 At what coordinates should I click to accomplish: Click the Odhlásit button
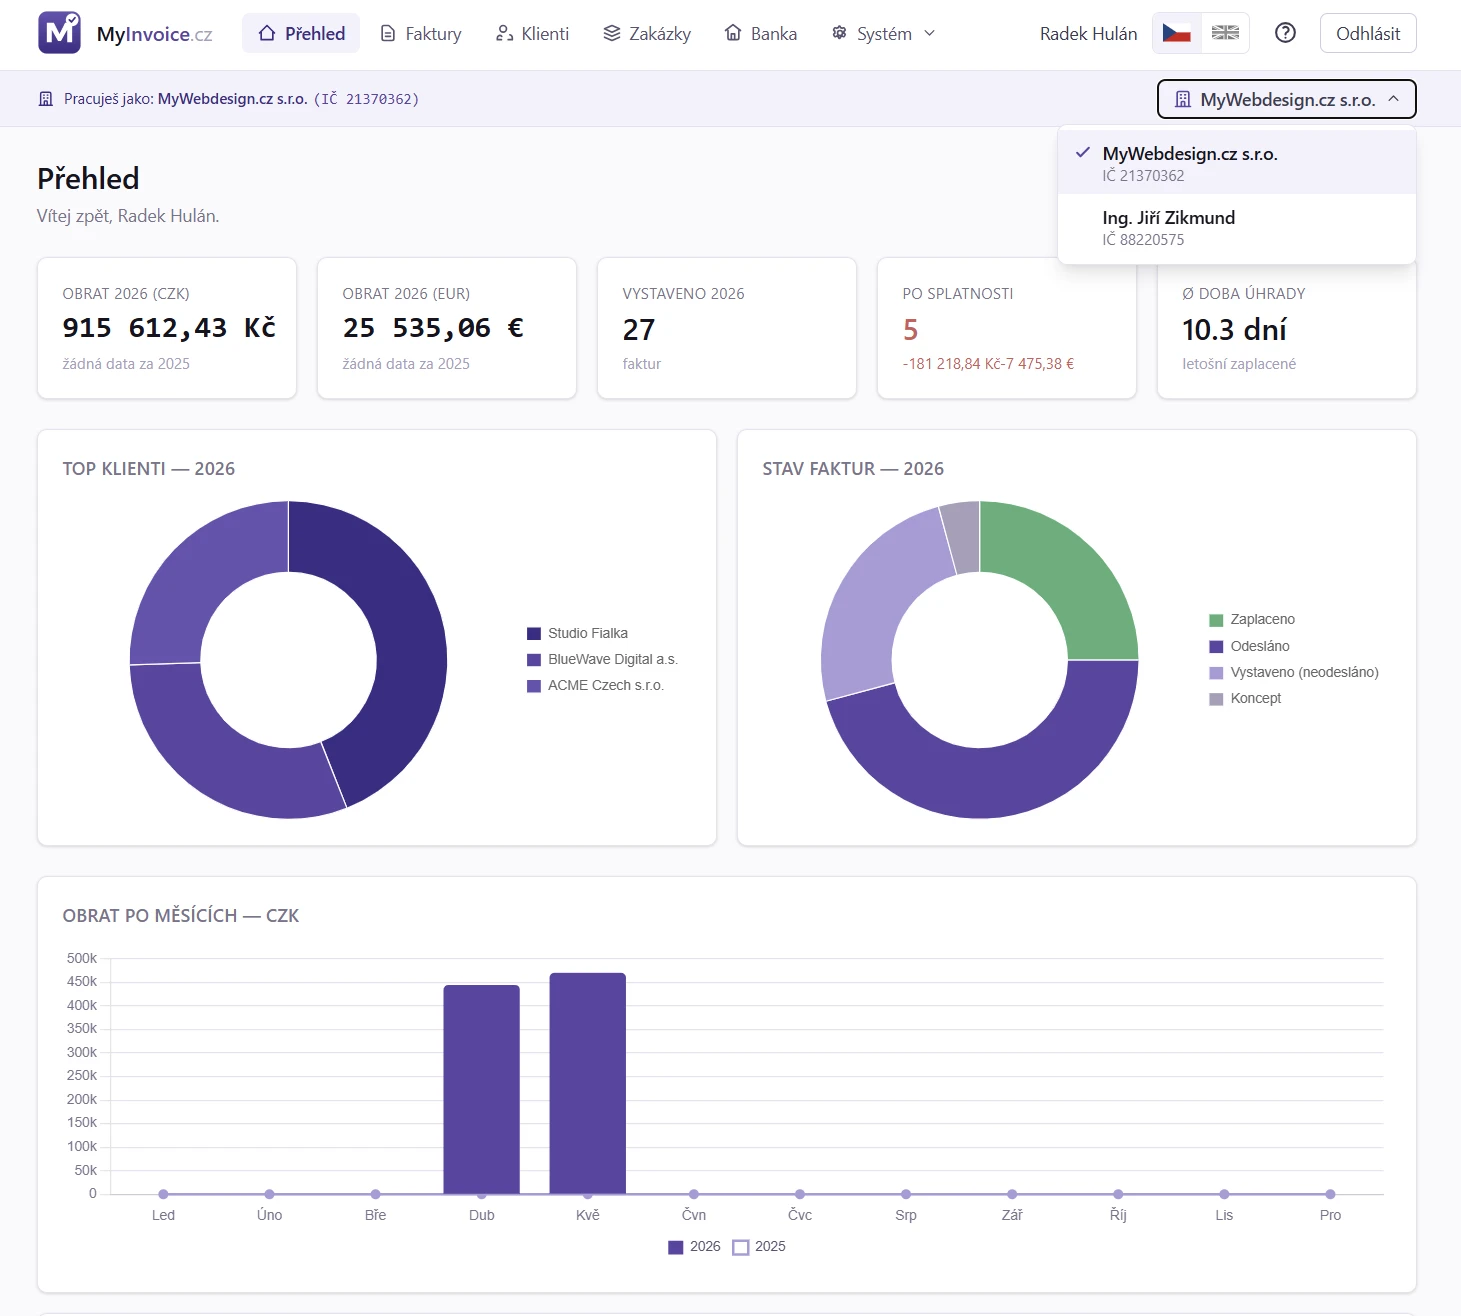1368,33
